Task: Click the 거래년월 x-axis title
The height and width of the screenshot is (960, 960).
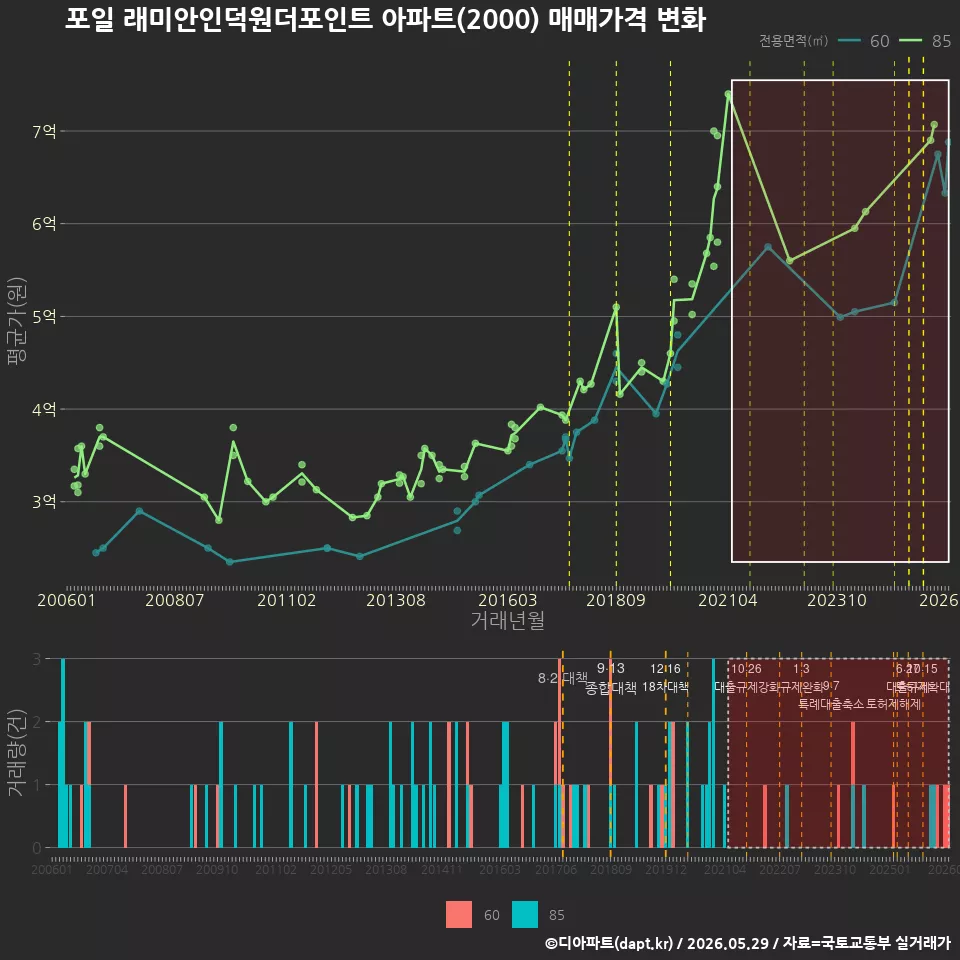Action: [x=508, y=620]
